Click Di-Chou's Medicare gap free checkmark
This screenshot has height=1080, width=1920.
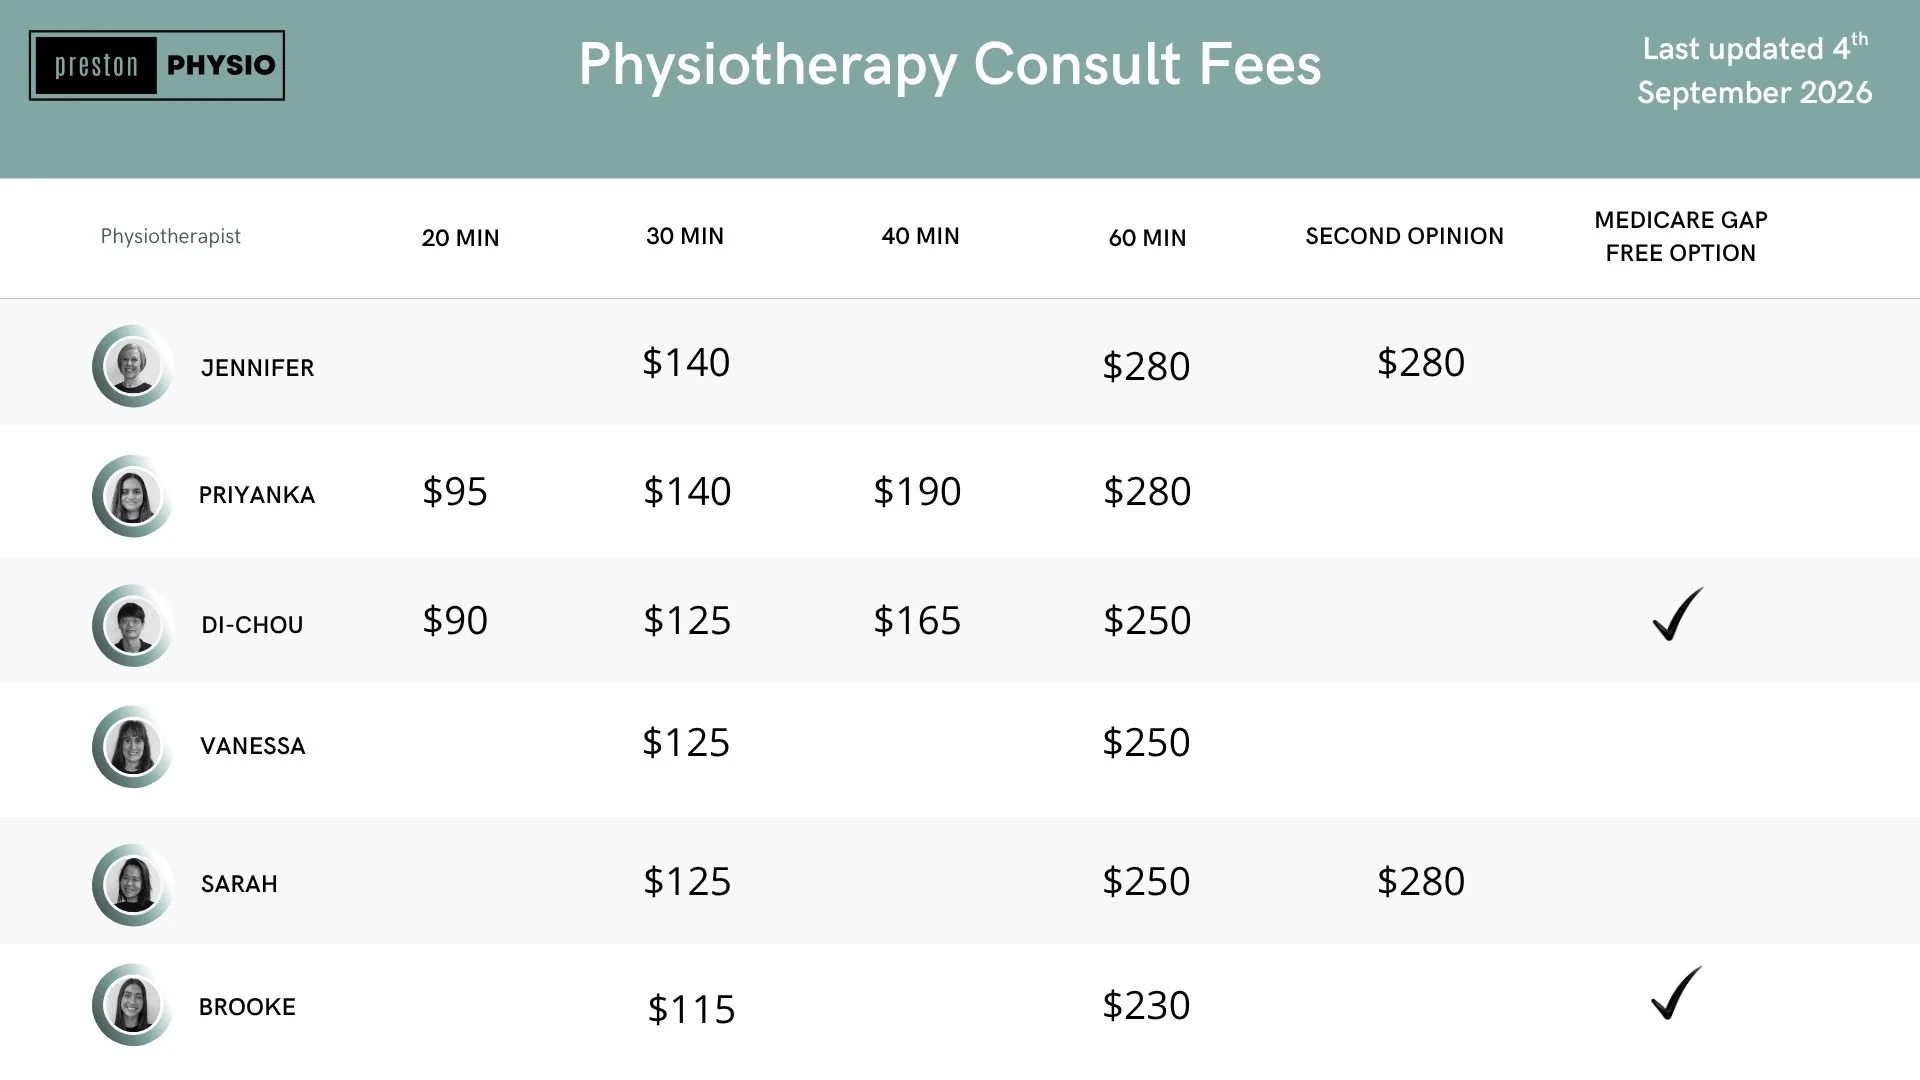(x=1677, y=614)
